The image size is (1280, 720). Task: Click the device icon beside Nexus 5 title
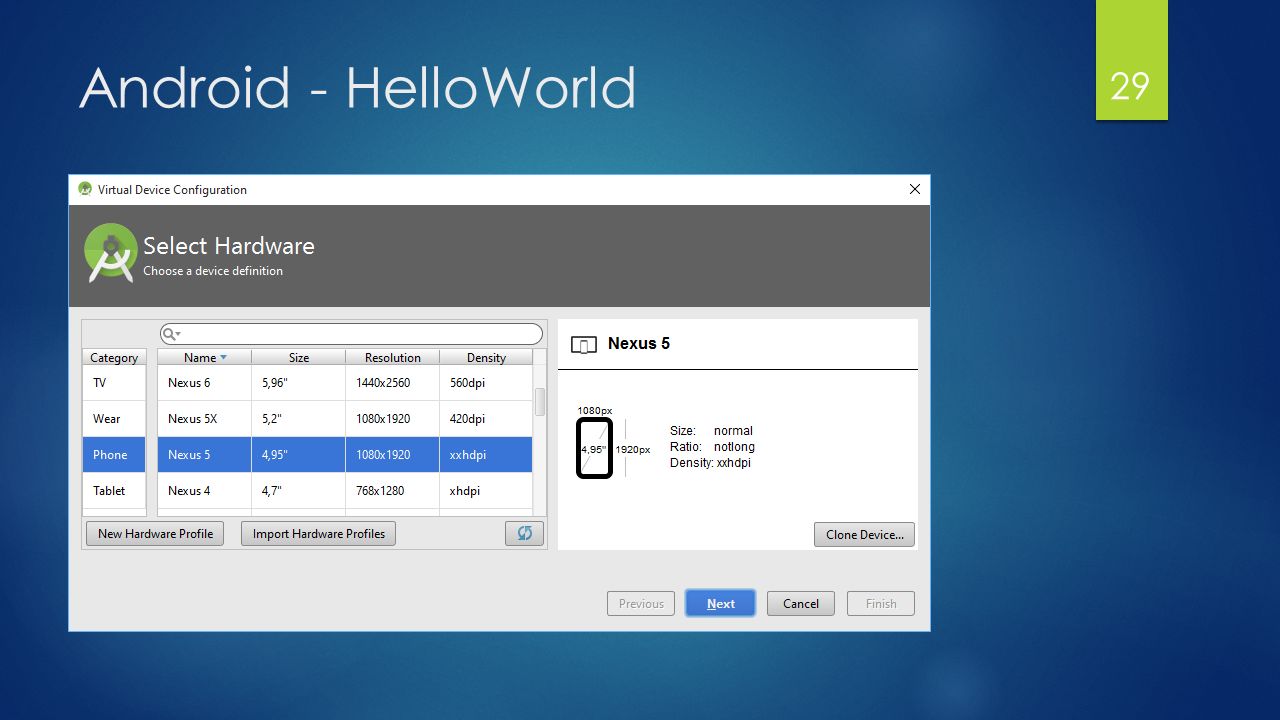click(583, 345)
